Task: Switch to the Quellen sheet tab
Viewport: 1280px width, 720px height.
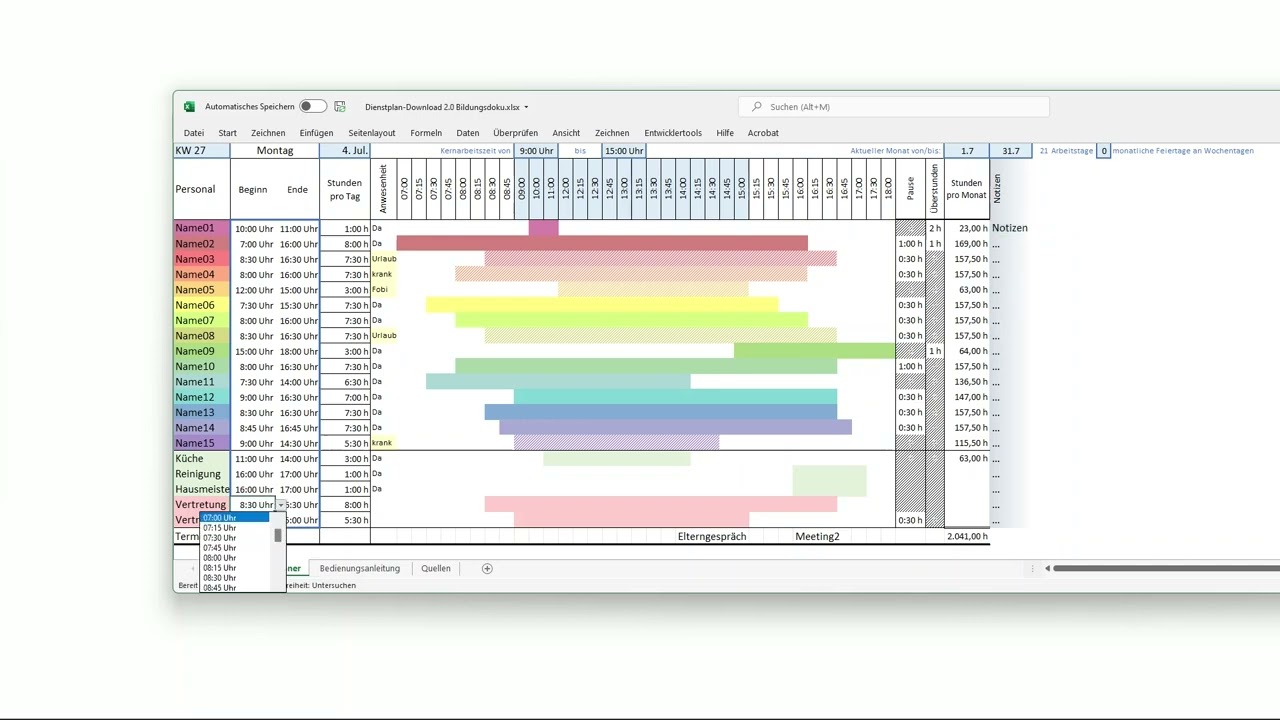Action: point(436,568)
